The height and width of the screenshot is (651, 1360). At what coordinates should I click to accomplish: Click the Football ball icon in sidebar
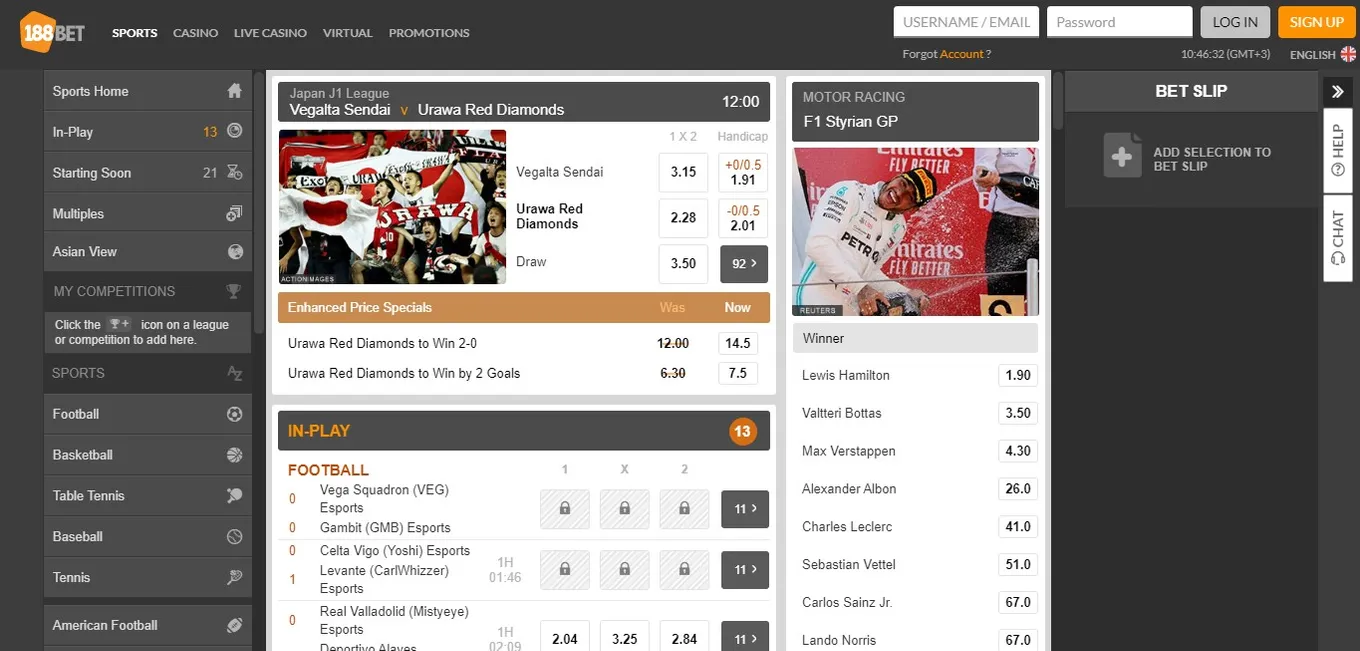coord(235,413)
